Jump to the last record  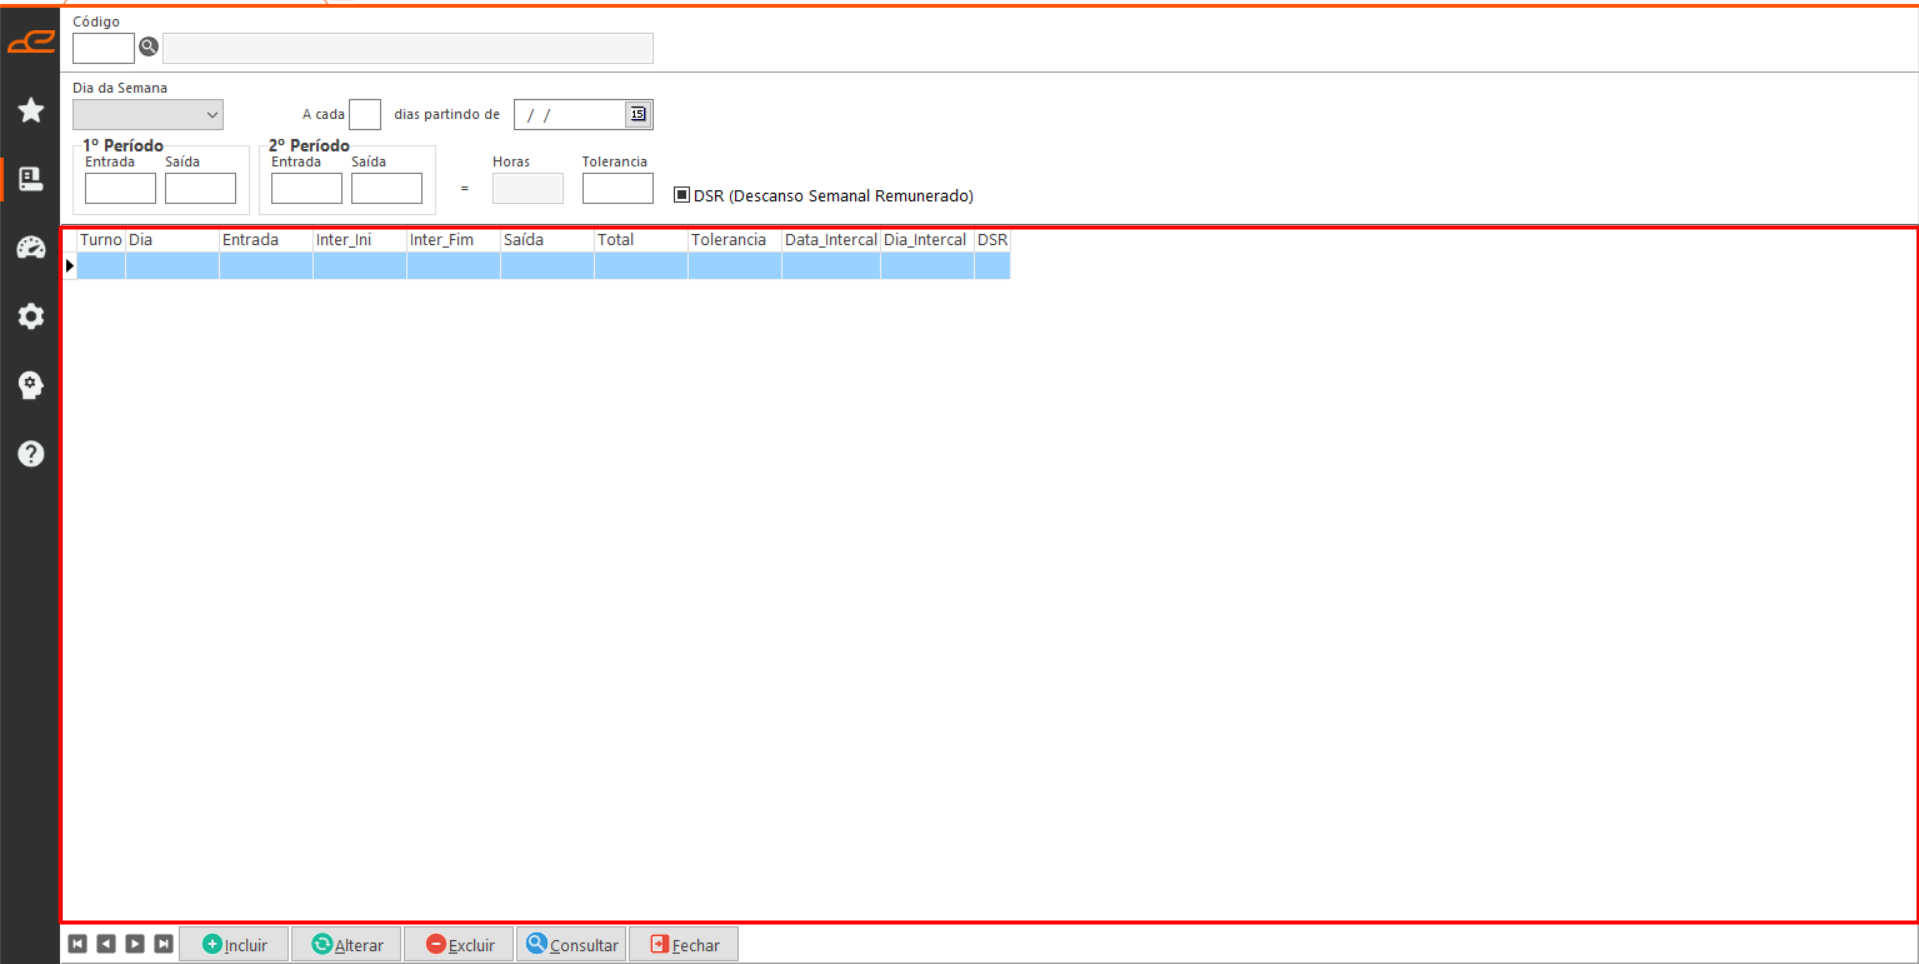click(x=164, y=944)
